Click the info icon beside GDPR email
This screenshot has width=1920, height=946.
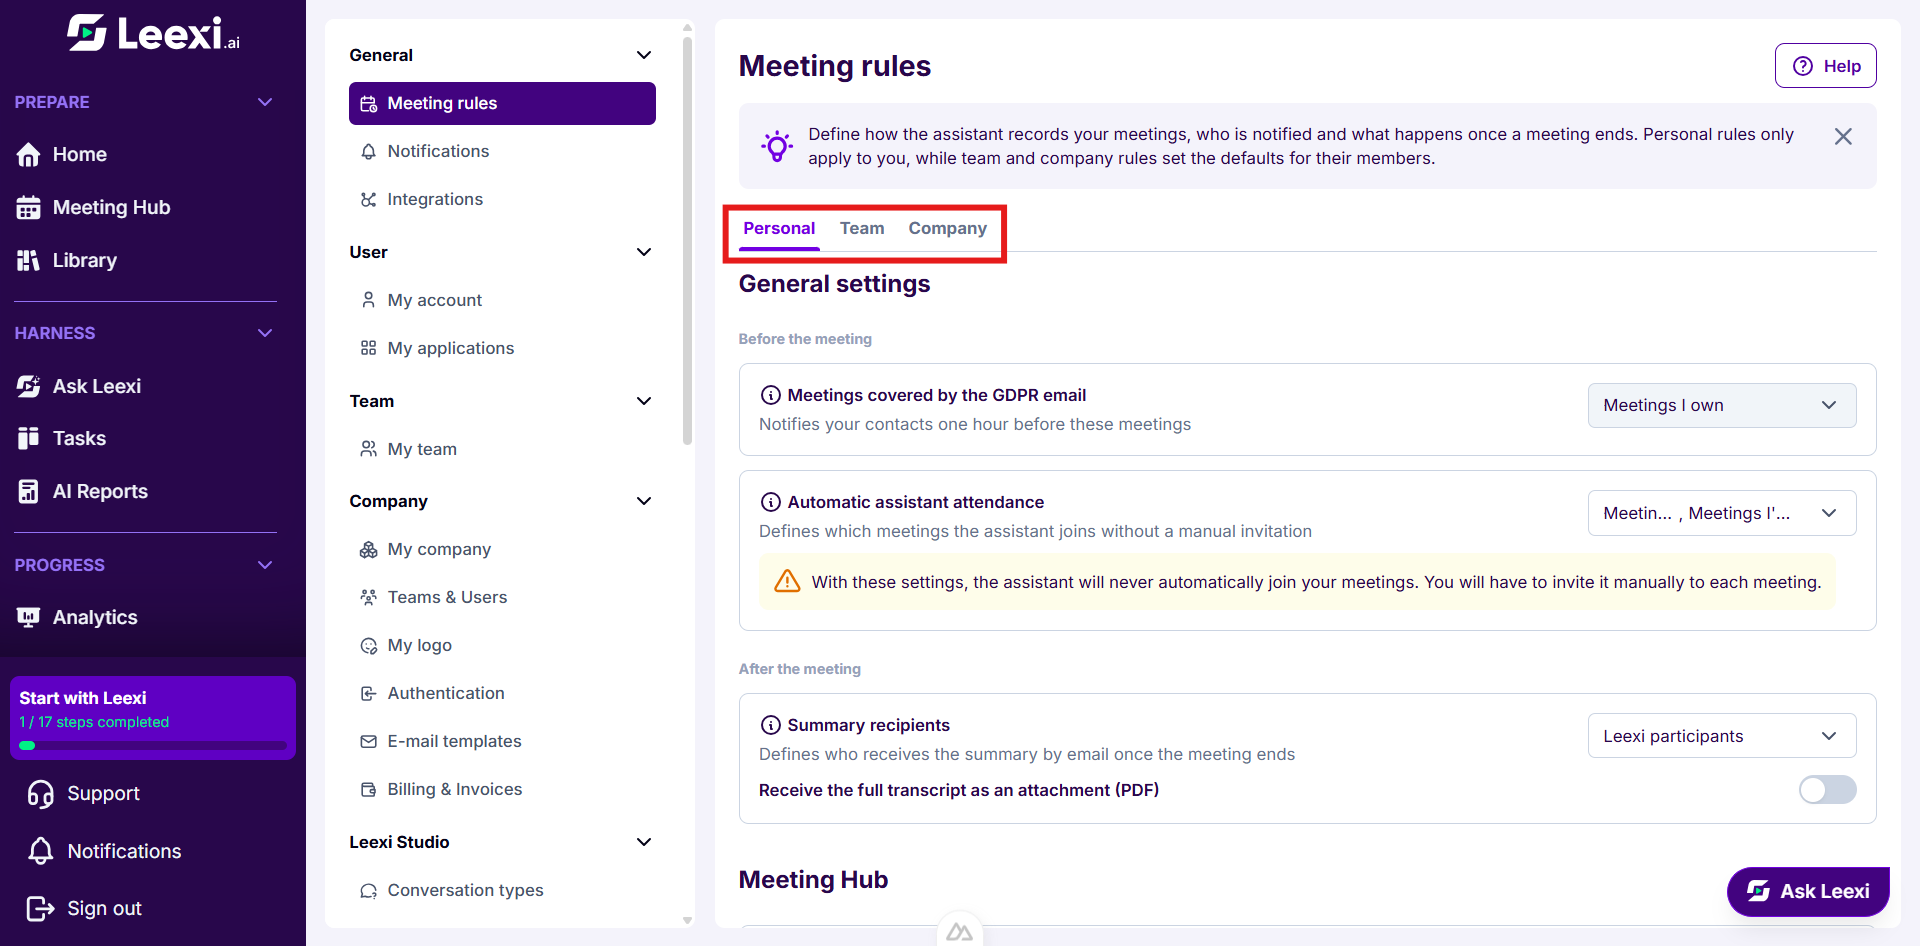tap(771, 395)
